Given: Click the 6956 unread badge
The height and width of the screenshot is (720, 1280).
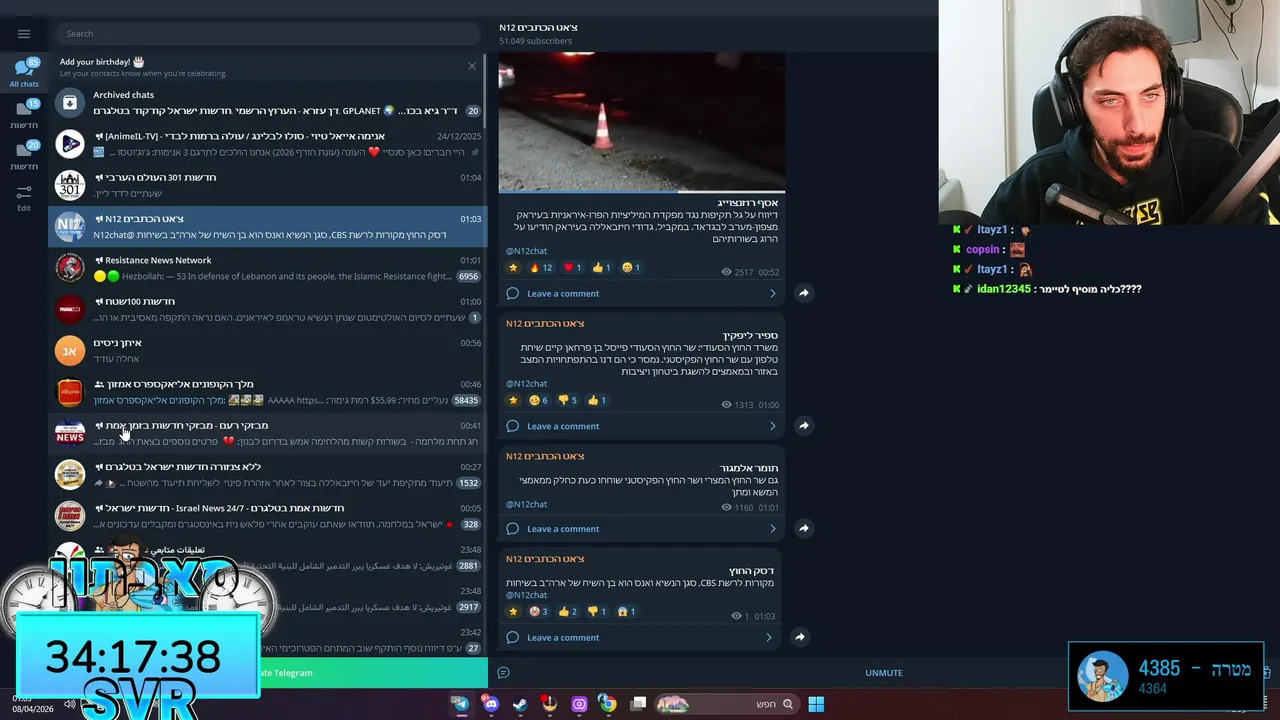Looking at the screenshot, I should pyautogui.click(x=468, y=276).
